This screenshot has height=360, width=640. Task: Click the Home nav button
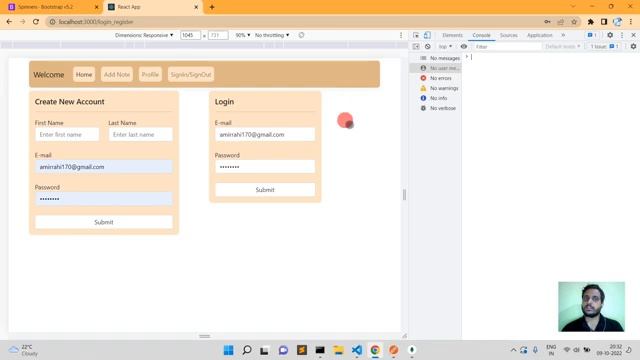[x=84, y=74]
